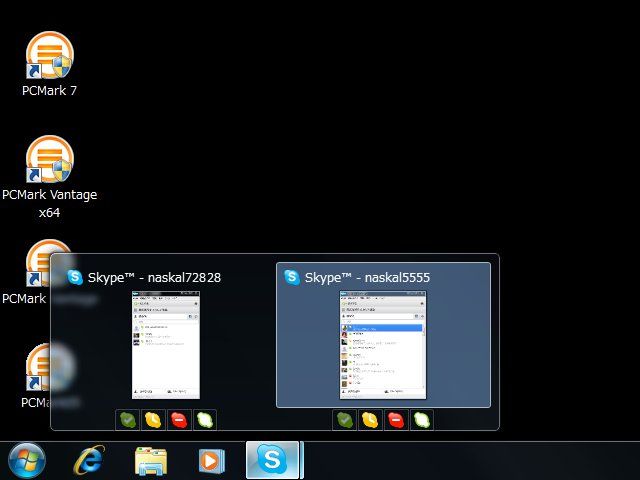Click the title text Skype™ - naskal5555
Screen dimensions: 640x480
[367, 278]
